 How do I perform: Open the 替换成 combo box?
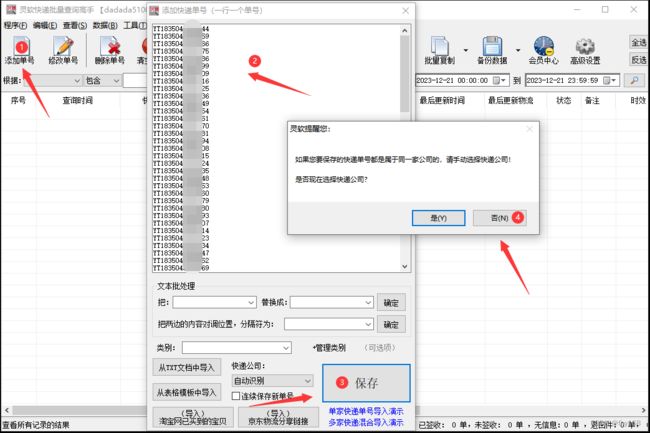tap(332, 302)
